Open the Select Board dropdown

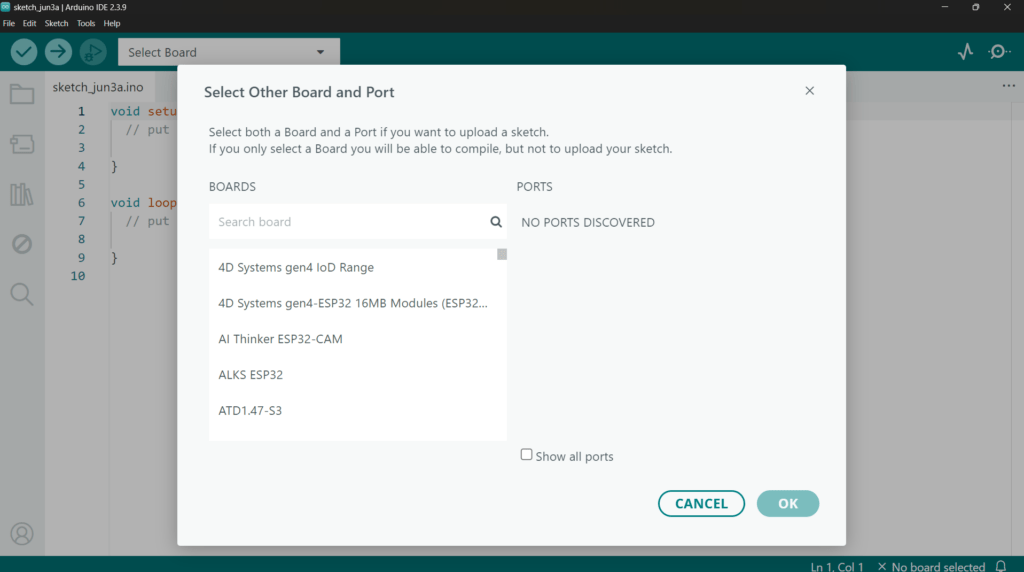(x=229, y=52)
